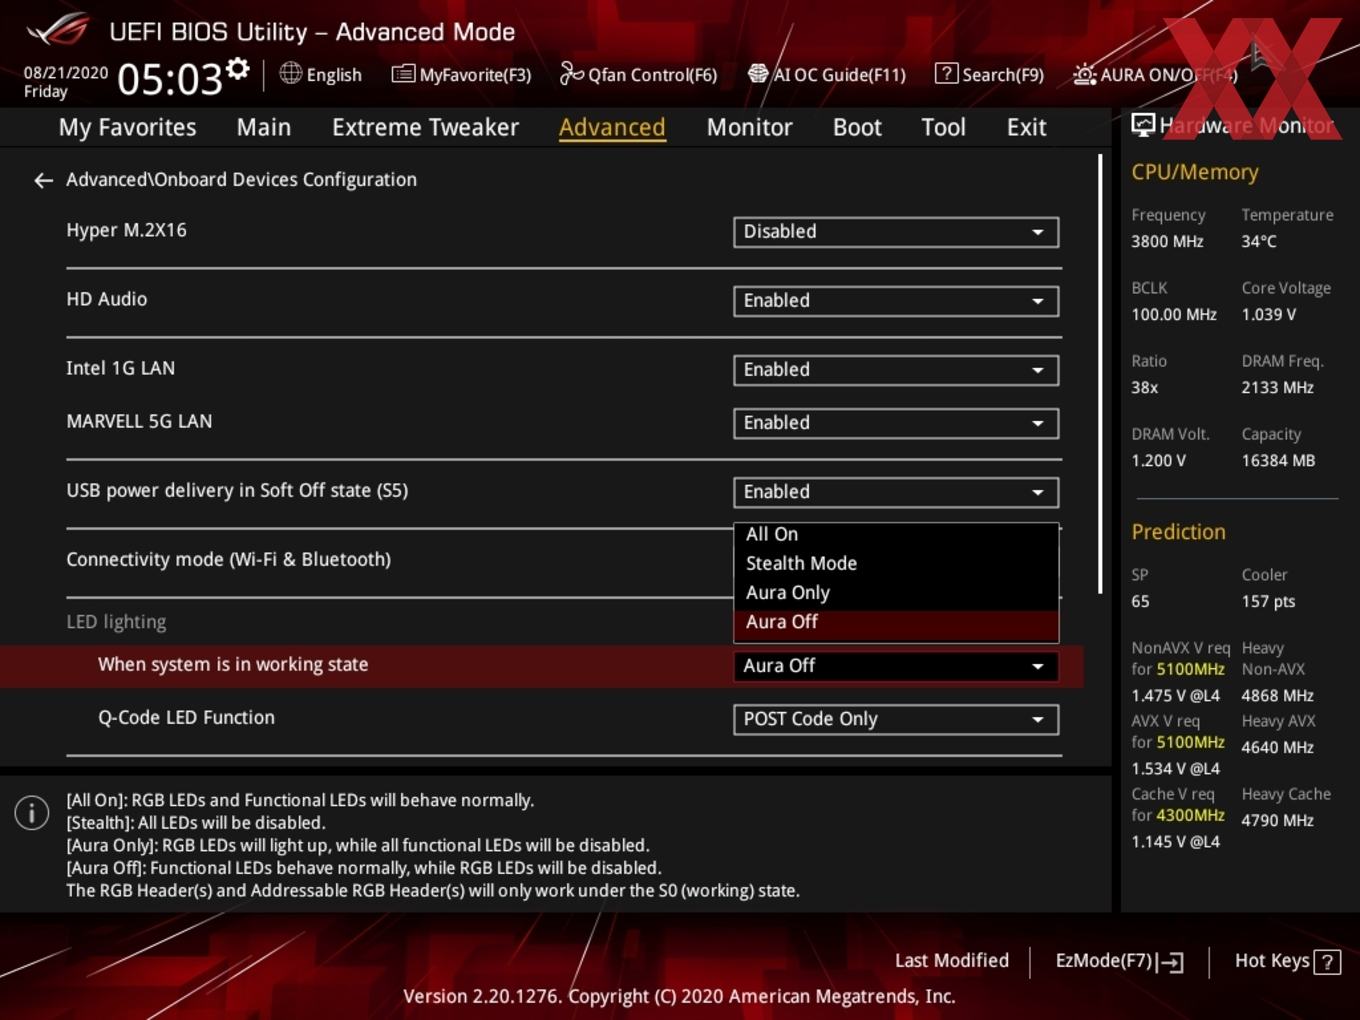Click the globe language icon
Viewport: 1360px width, 1020px height.
coord(290,73)
